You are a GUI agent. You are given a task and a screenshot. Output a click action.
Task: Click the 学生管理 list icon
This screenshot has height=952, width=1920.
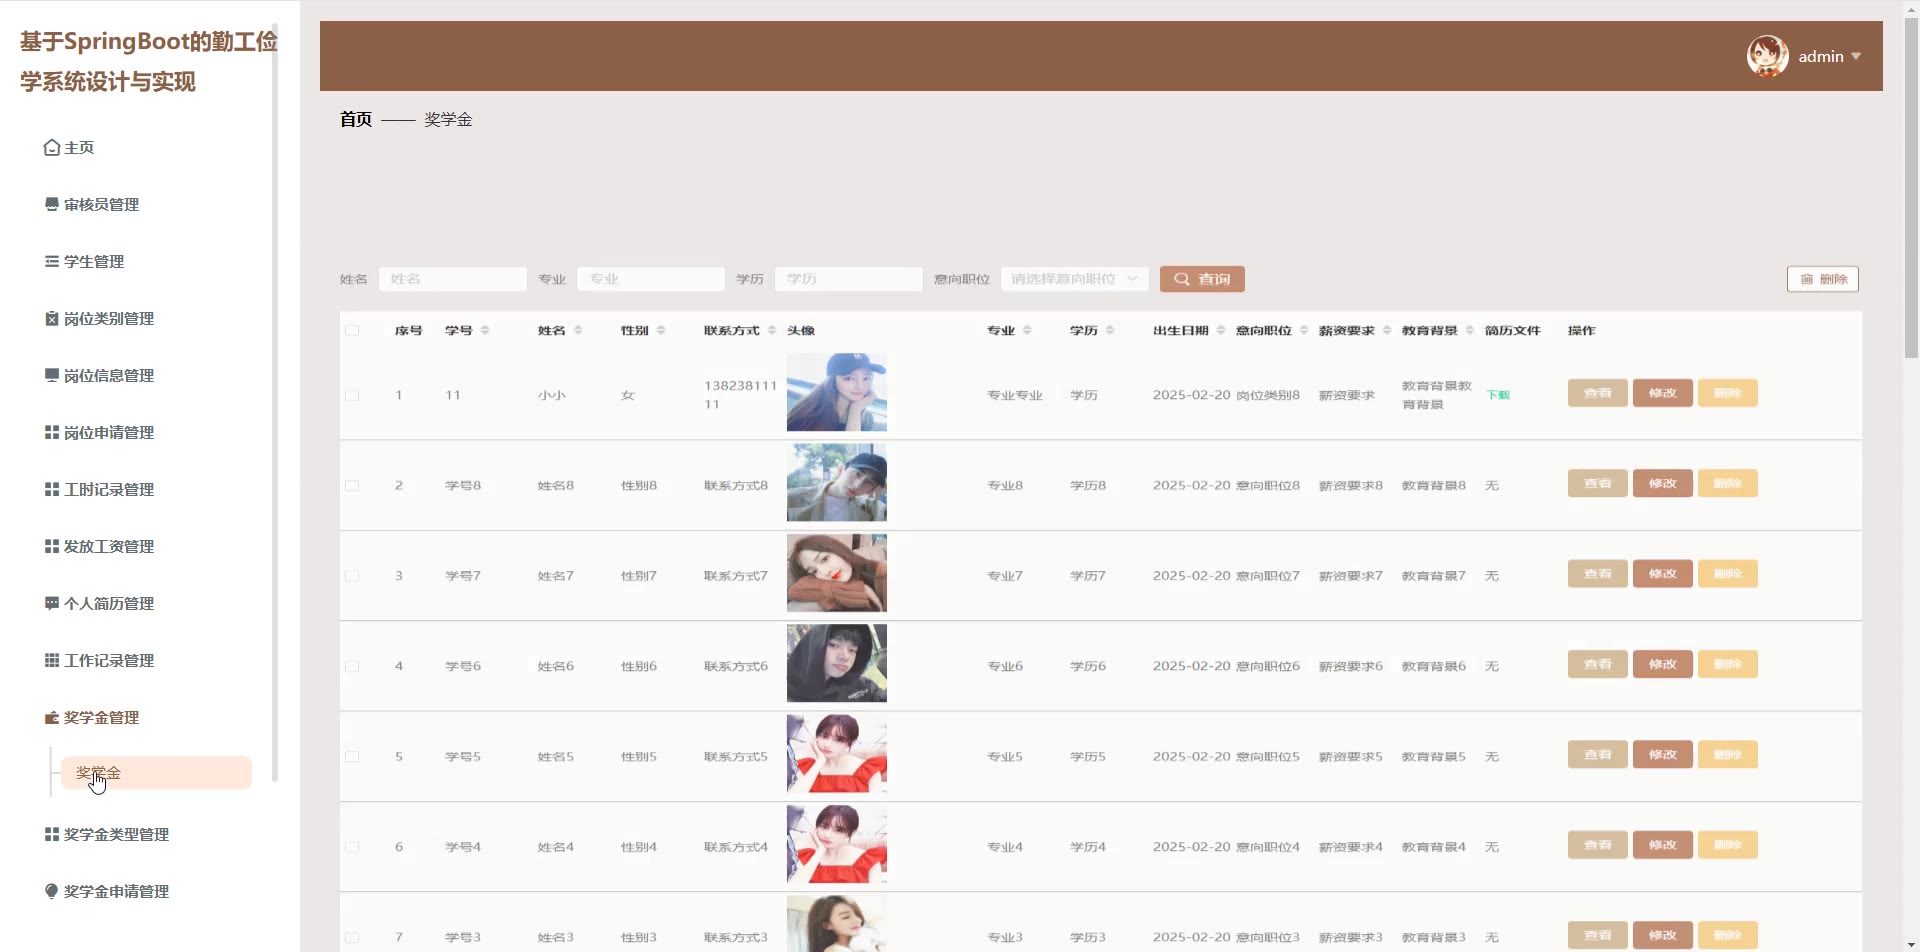click(x=52, y=261)
